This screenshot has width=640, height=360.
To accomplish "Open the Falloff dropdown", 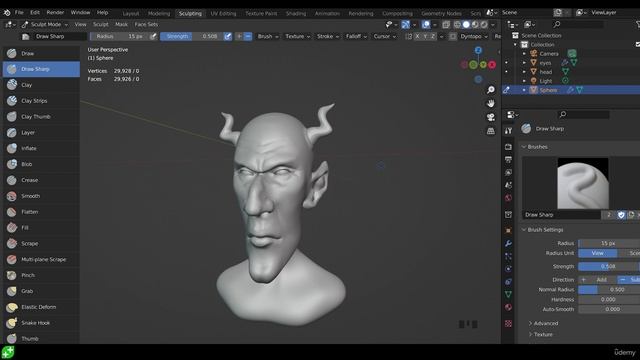I will click(356, 36).
